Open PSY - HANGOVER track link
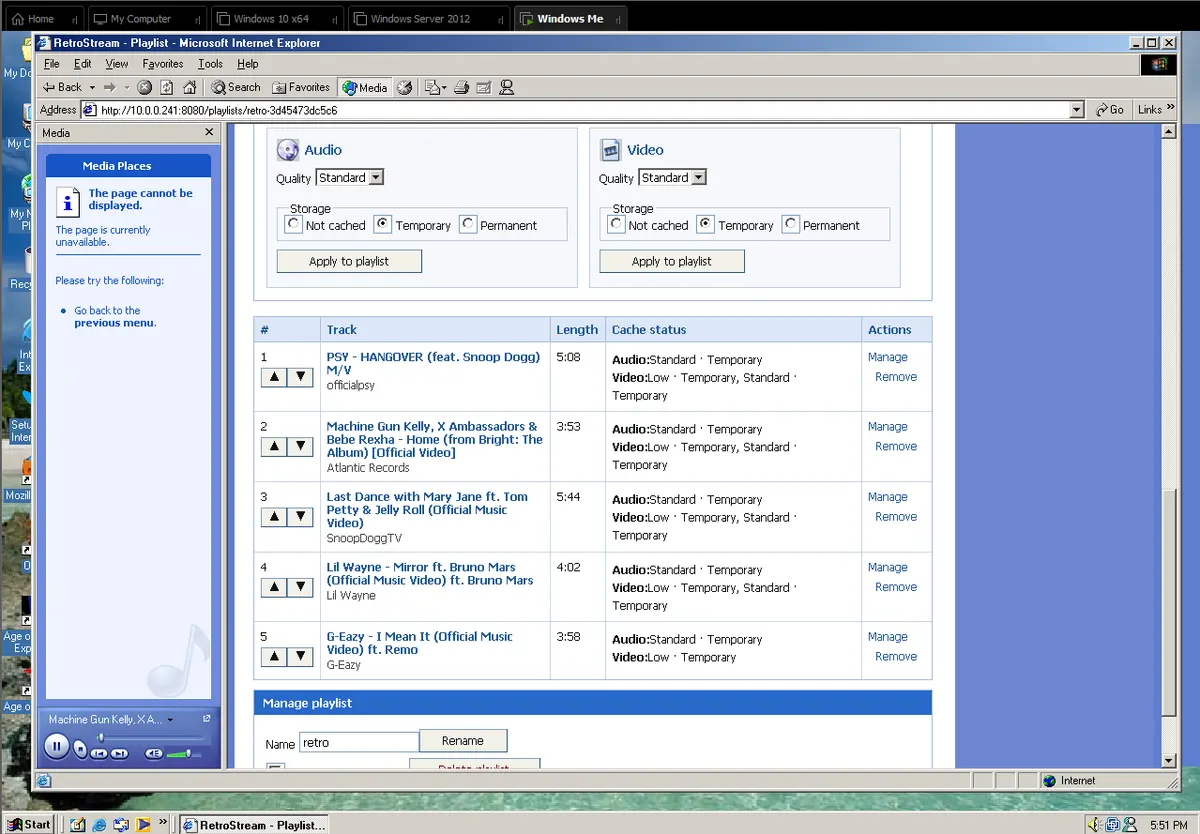 pos(433,363)
